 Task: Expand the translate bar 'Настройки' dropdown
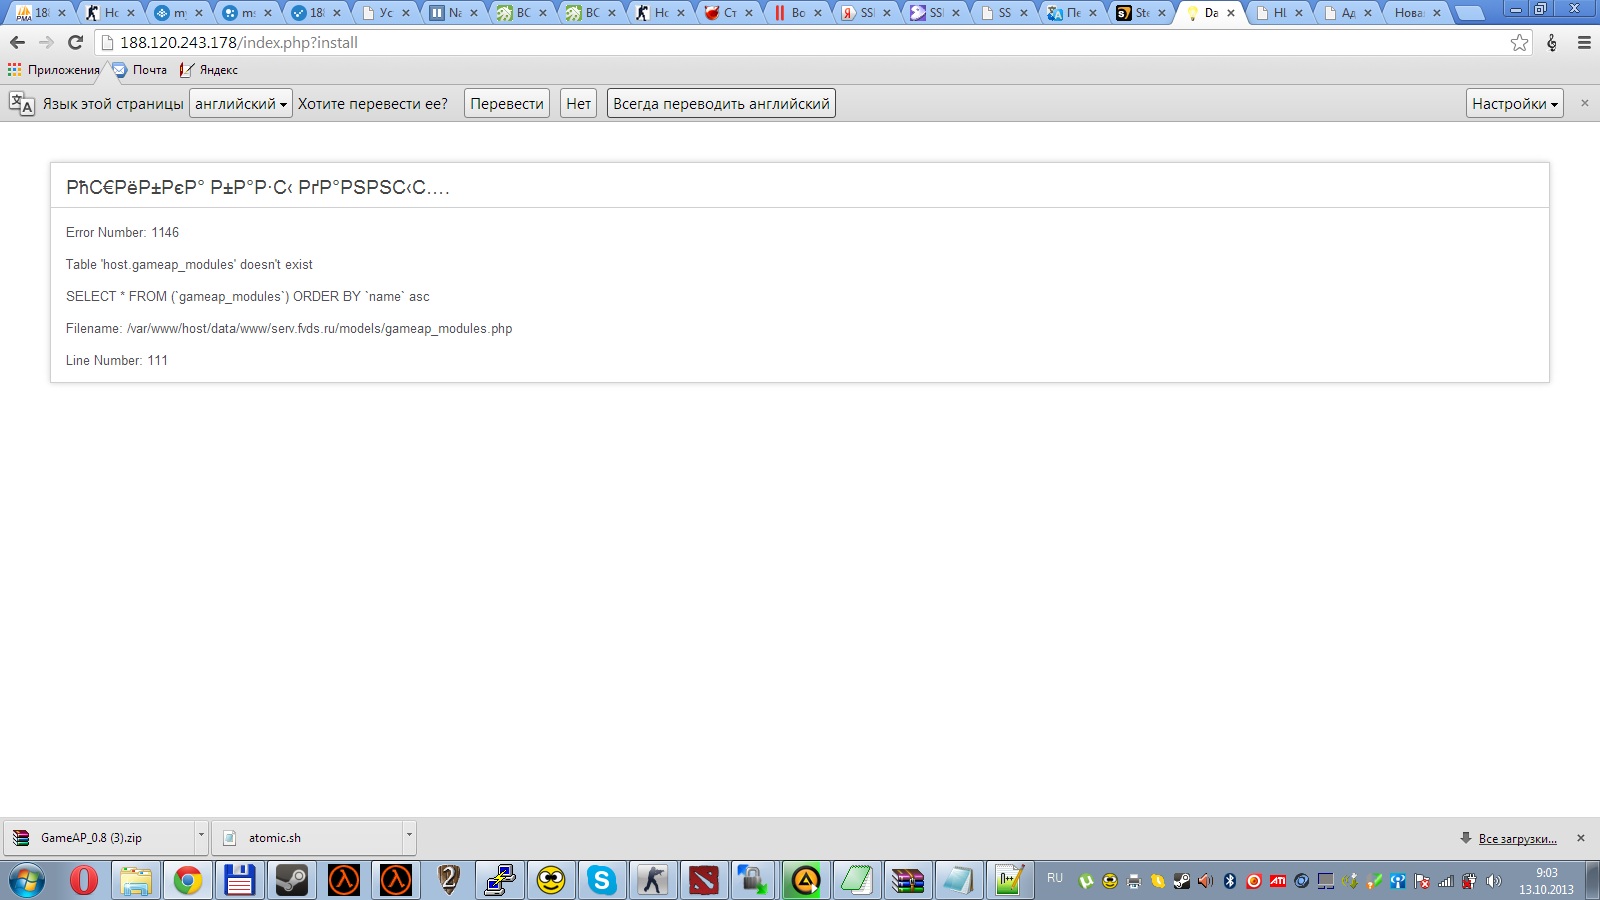[x=1514, y=104]
